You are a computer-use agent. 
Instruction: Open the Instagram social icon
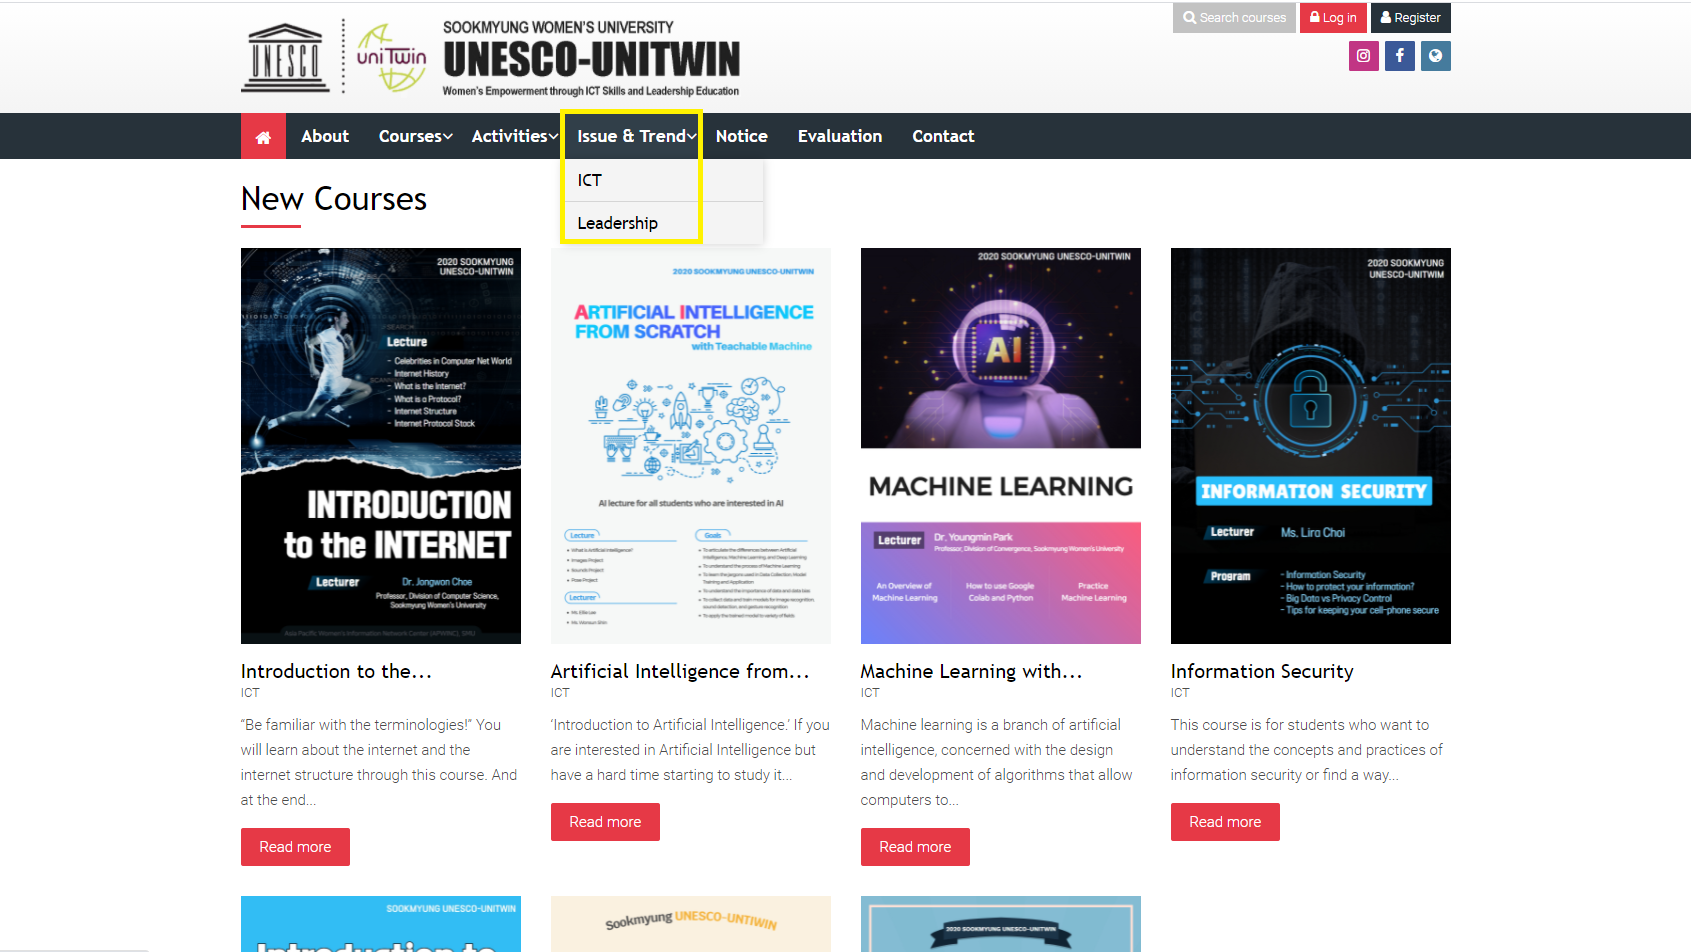[1363, 56]
